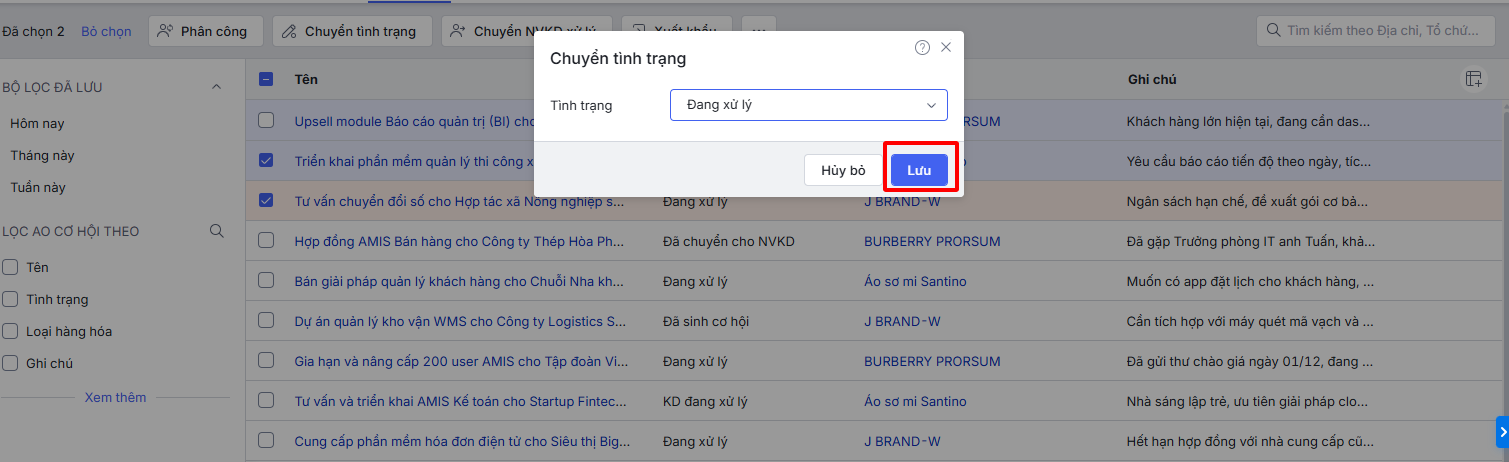Select the Tháng này saved filter
Viewport: 1509px width, 462px height.
point(42,155)
